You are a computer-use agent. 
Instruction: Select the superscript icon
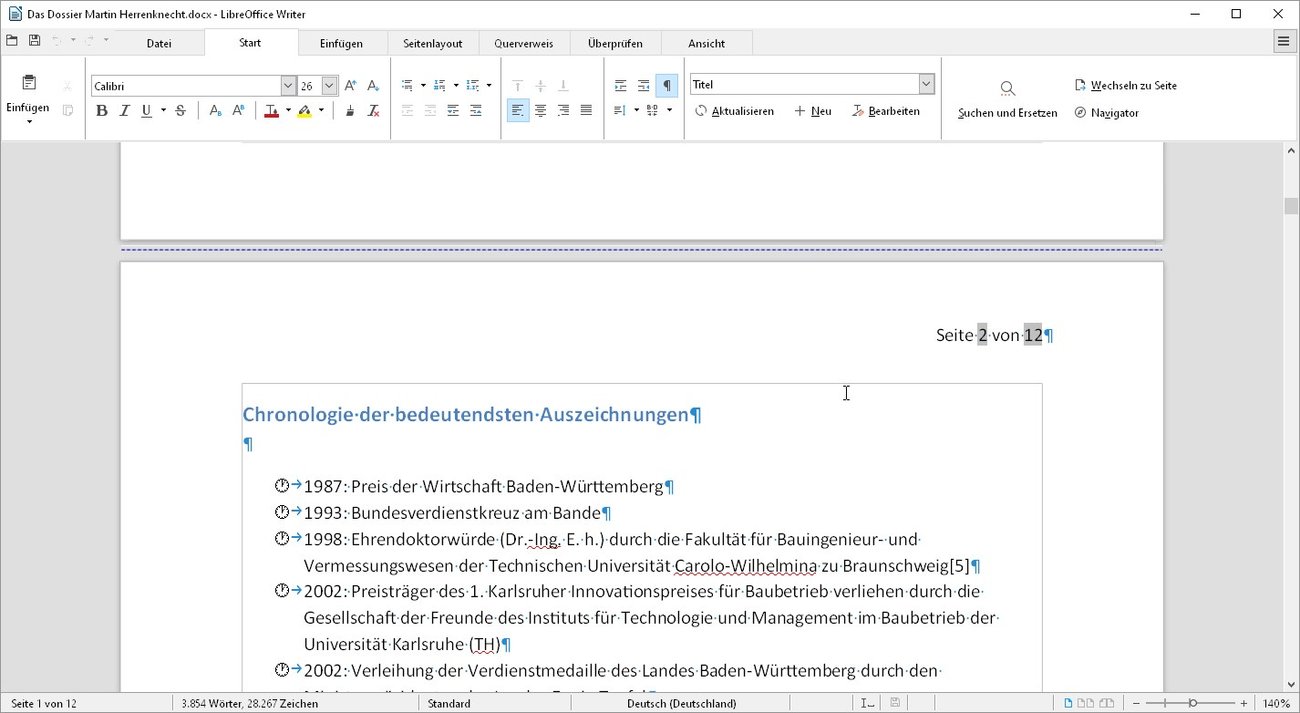pos(237,110)
